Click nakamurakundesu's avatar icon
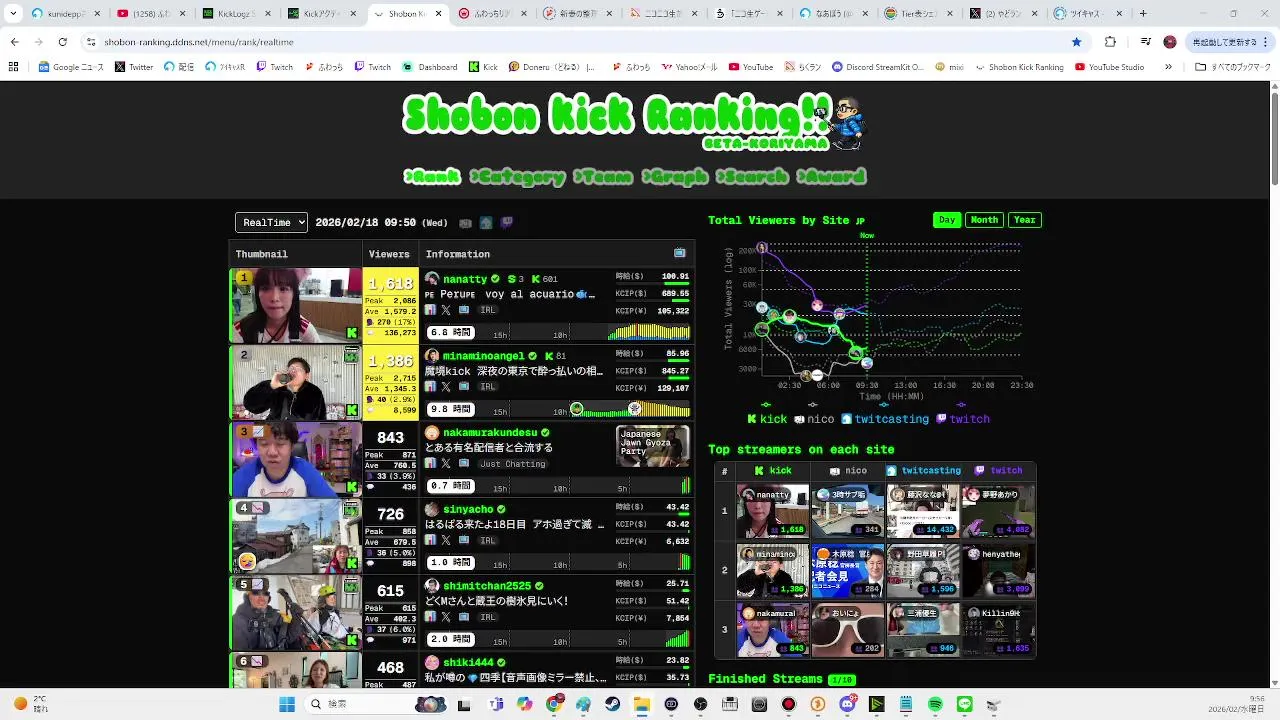The height and width of the screenshot is (720, 1280). (x=432, y=433)
